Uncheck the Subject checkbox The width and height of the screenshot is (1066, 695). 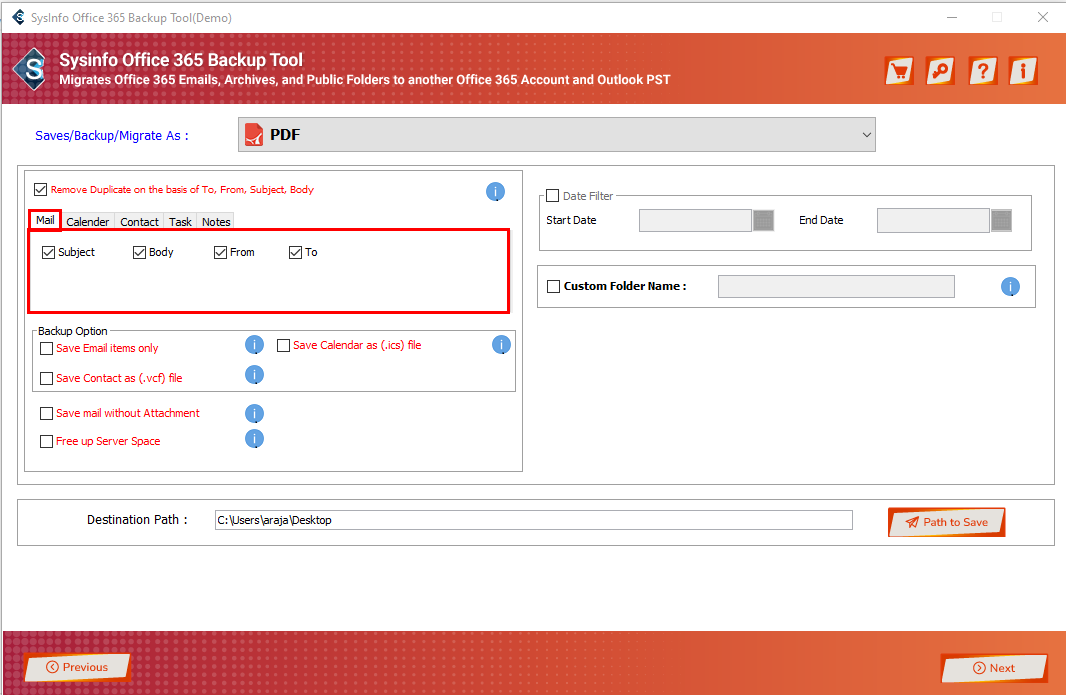coord(48,252)
